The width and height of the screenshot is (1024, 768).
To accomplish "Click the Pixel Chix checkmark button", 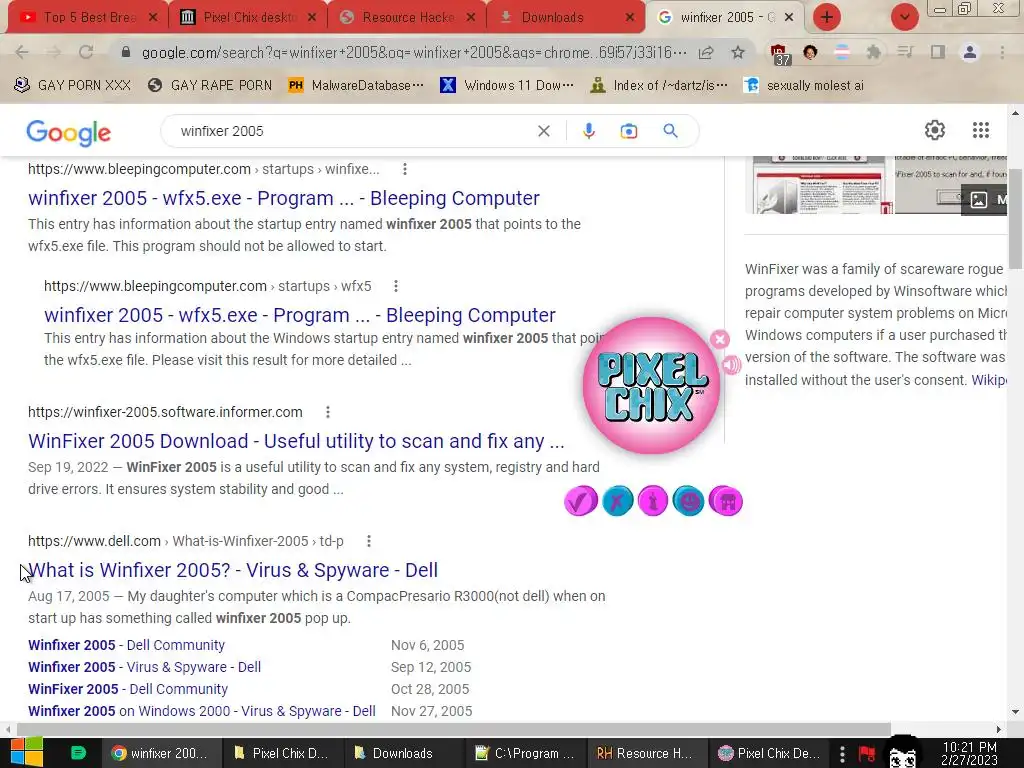I will coord(581,501).
